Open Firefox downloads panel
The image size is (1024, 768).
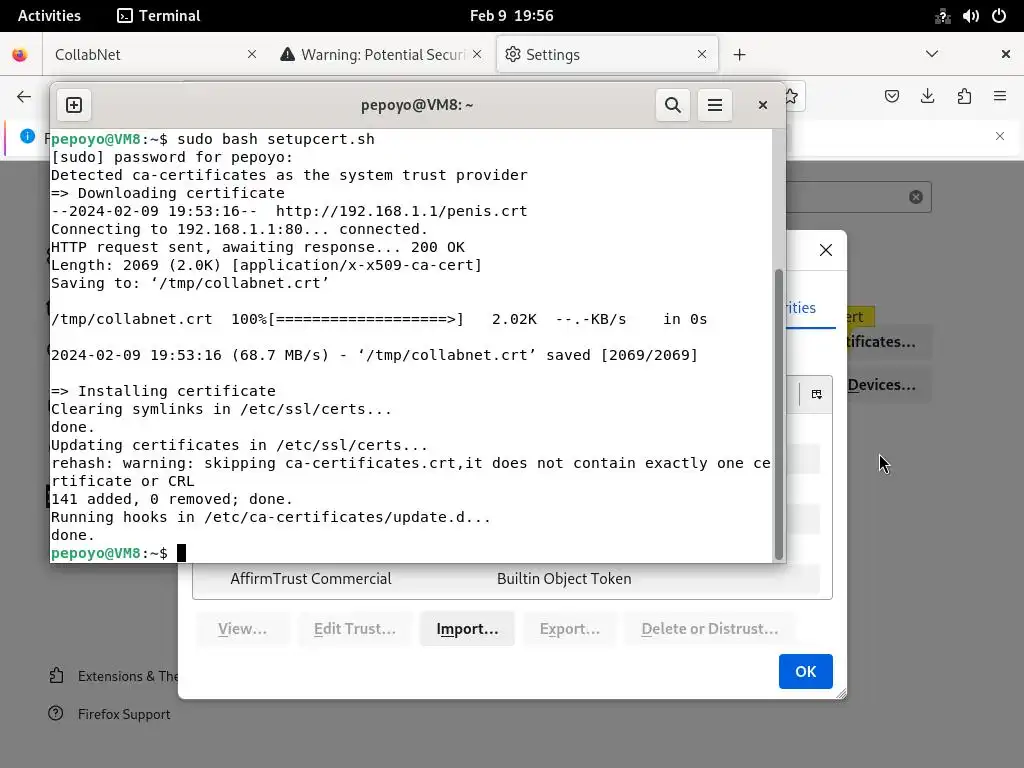click(x=927, y=97)
